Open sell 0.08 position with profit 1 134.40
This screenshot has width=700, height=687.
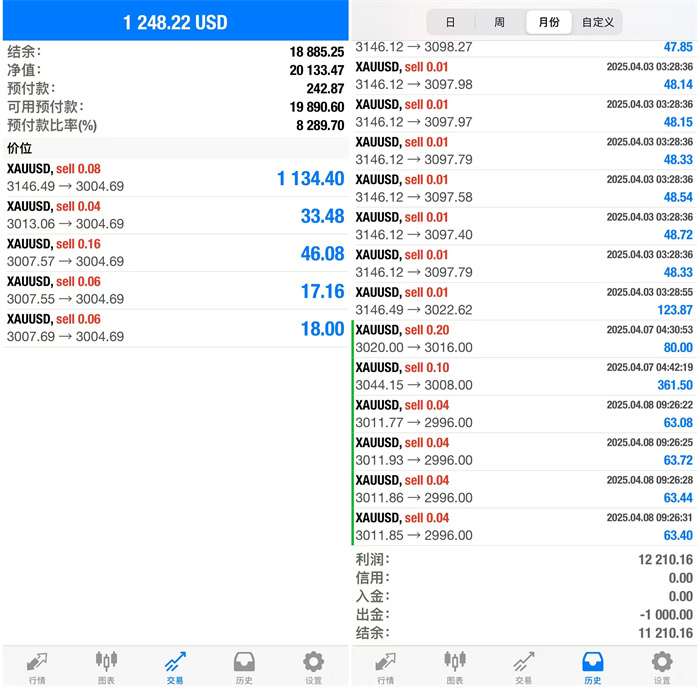coord(175,178)
